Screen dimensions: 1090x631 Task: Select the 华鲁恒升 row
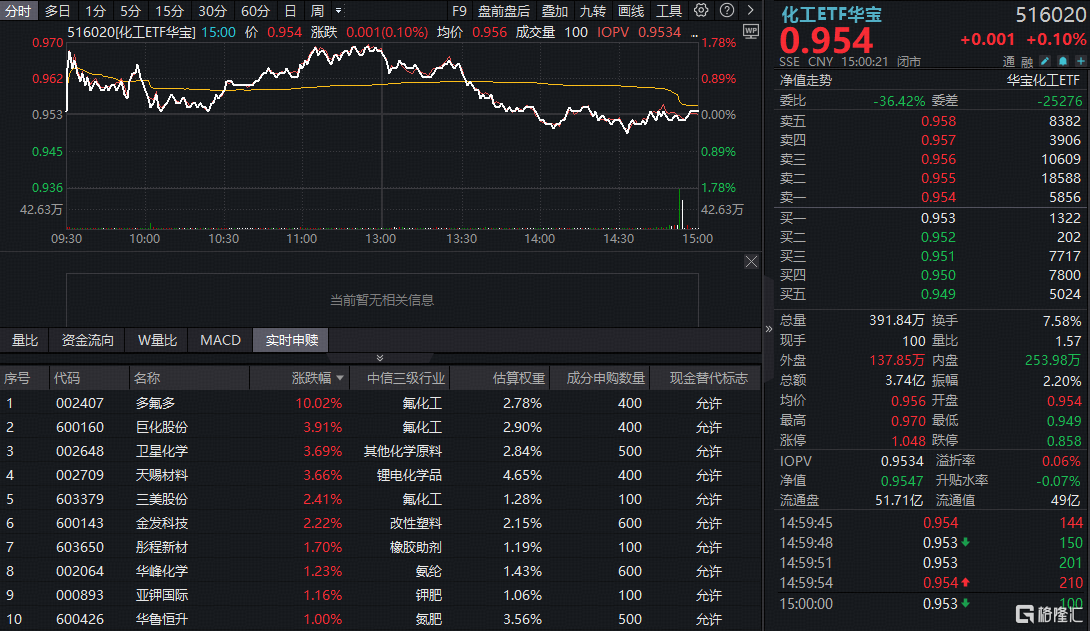381,619
